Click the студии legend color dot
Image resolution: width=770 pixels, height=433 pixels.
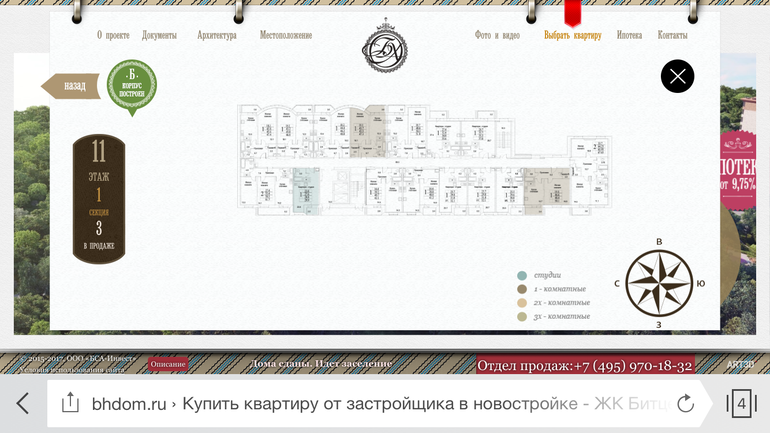[x=521, y=275]
